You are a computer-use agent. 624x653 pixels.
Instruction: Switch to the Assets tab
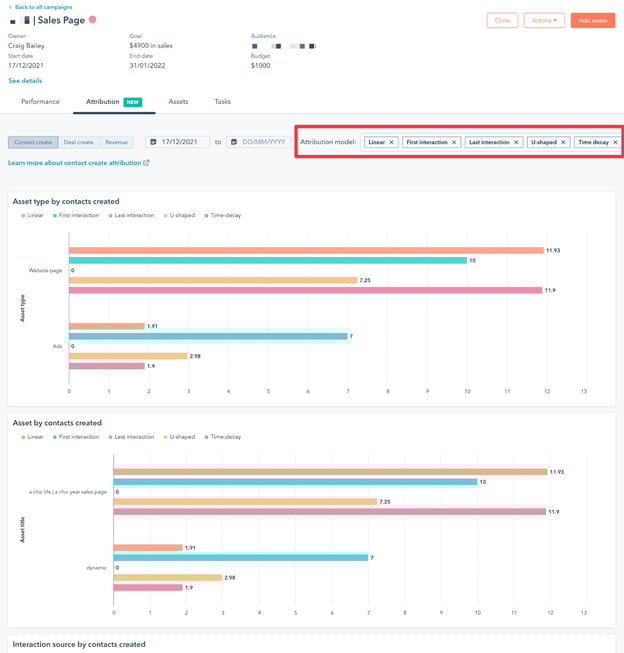click(x=178, y=102)
